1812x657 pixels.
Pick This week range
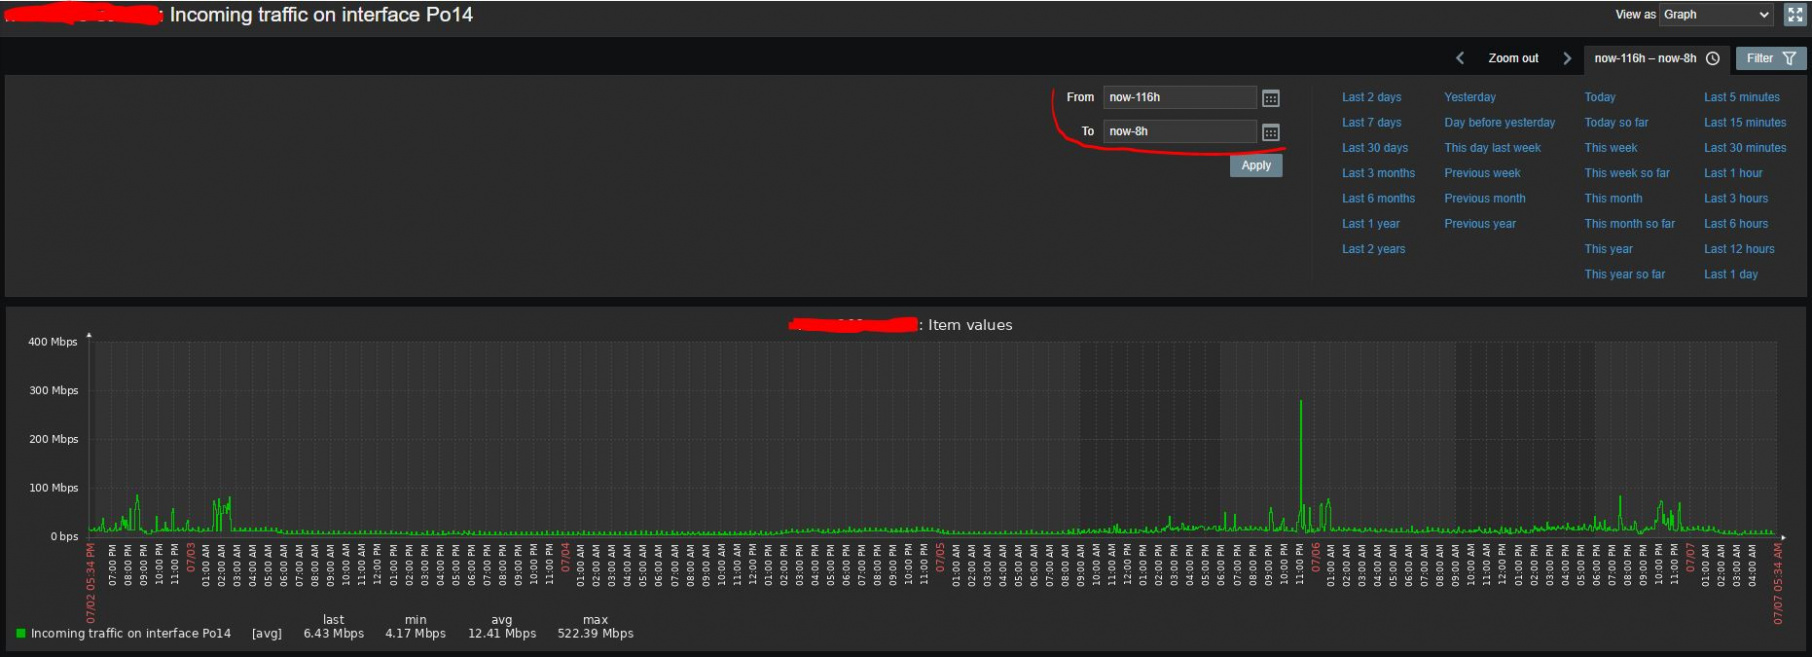pyautogui.click(x=1611, y=147)
